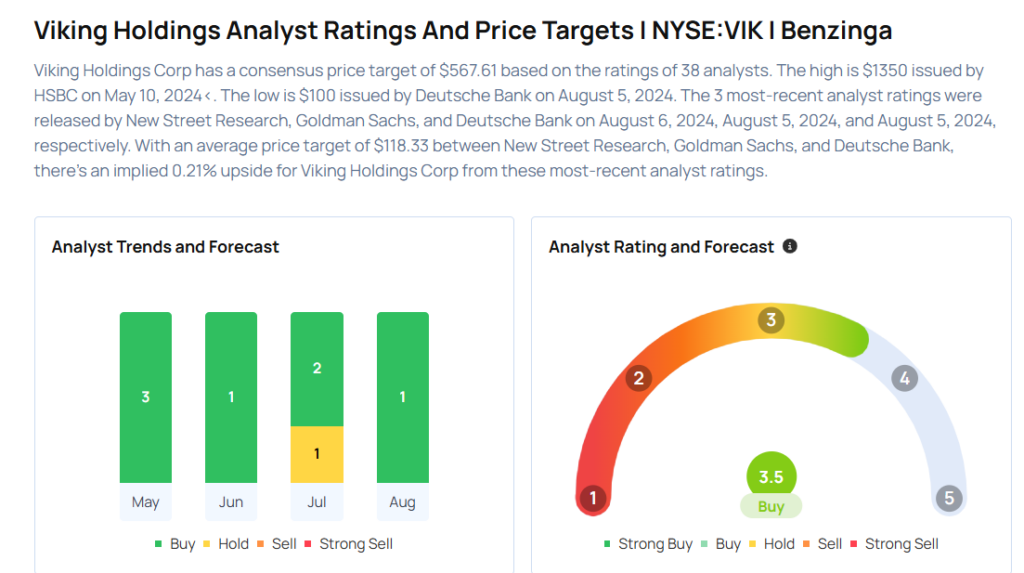
Task: Click the yellow Hold segment in Jul bar
Action: point(317,454)
